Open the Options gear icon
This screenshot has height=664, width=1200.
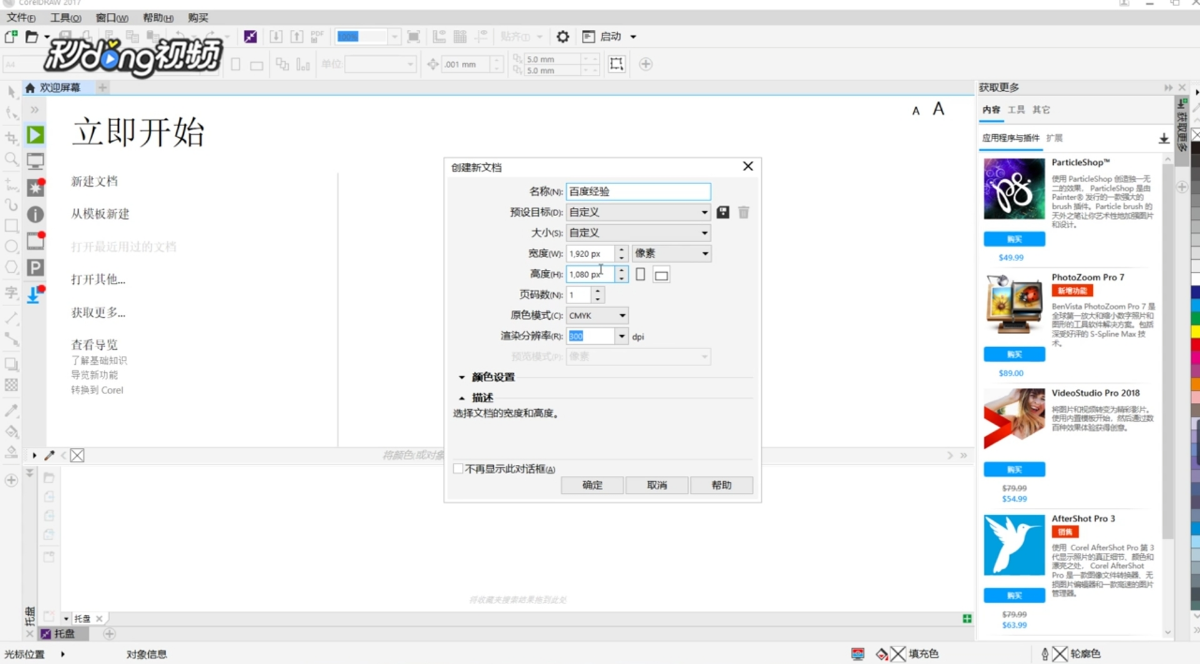pos(563,37)
